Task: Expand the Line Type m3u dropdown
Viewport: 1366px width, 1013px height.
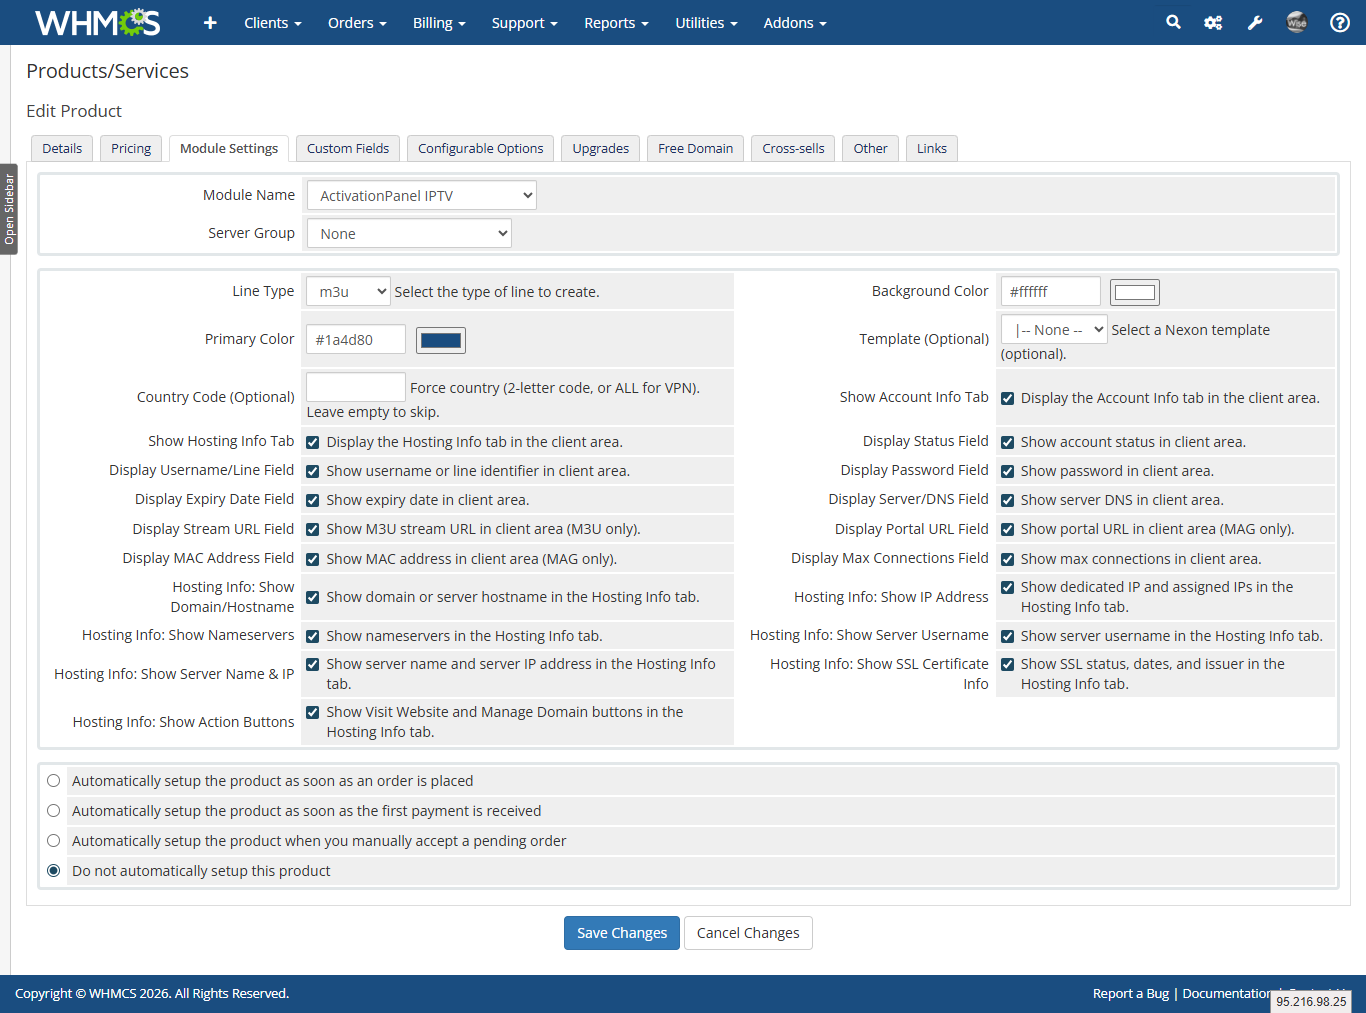Action: point(348,292)
